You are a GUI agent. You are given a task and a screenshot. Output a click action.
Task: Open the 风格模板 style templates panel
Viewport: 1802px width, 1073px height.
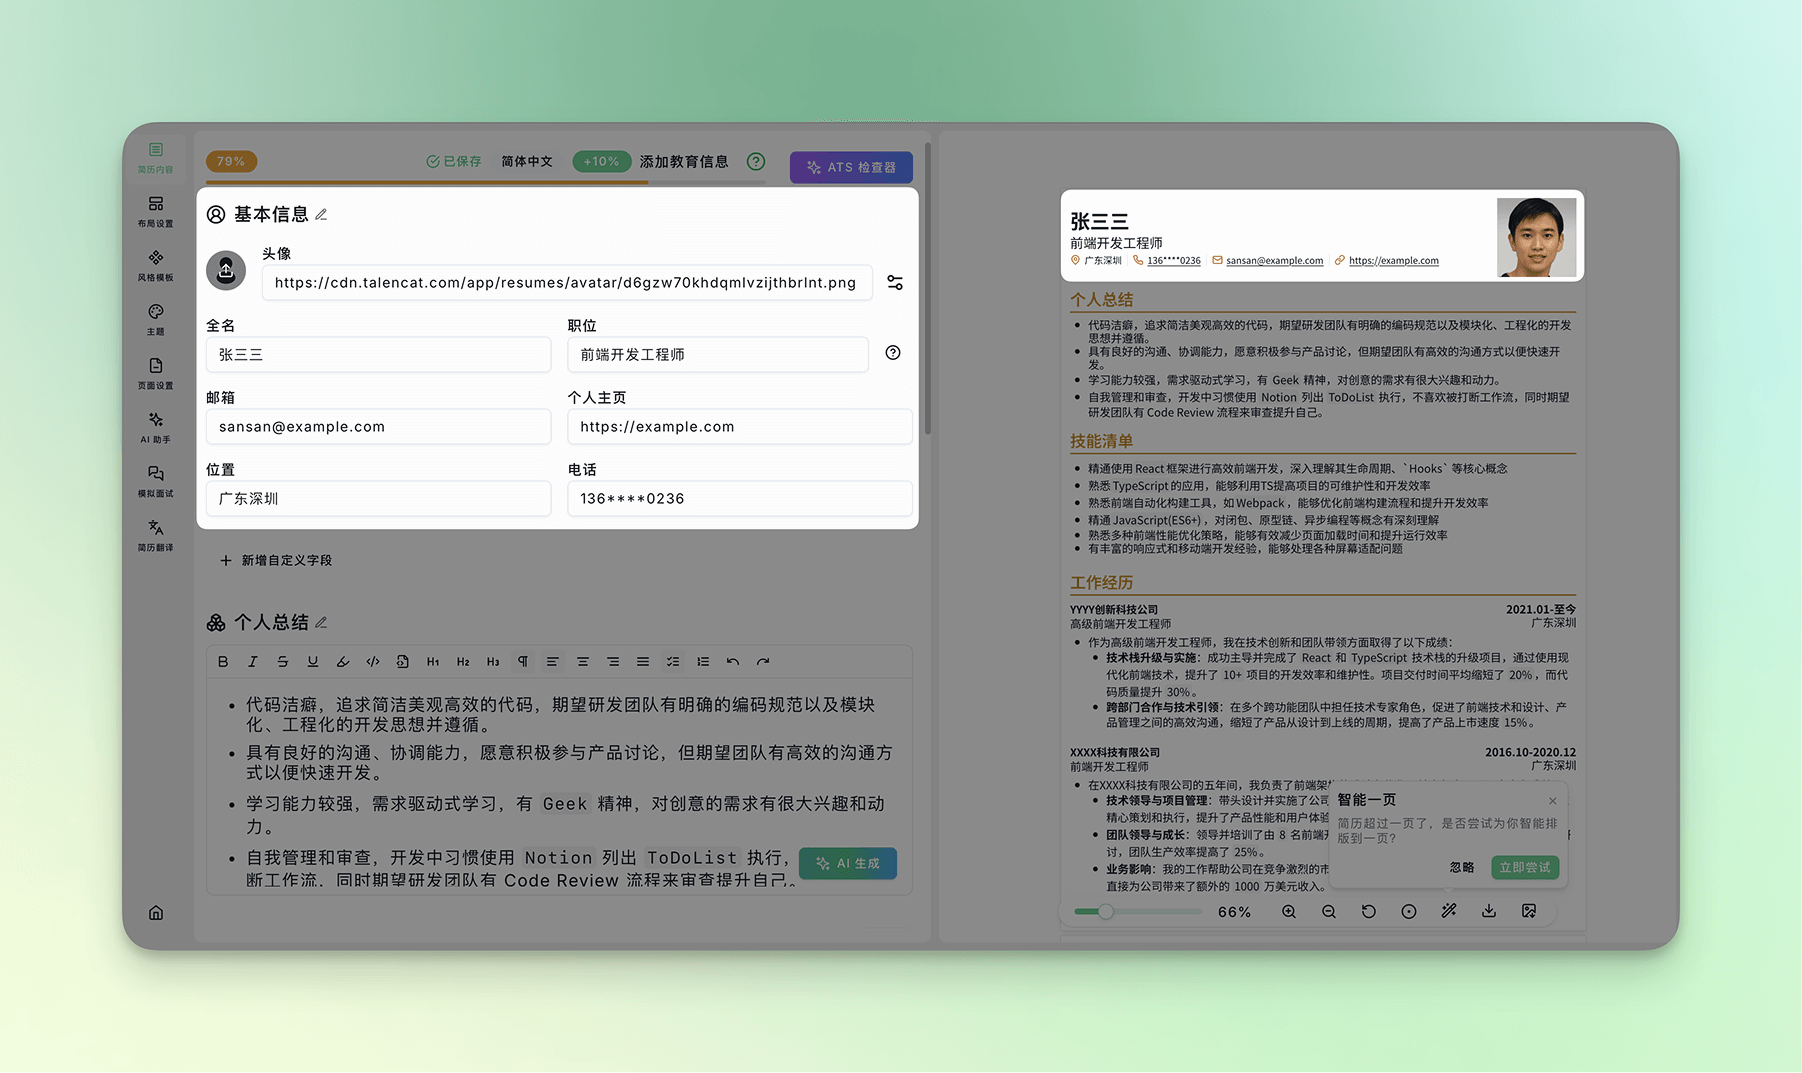(155, 265)
